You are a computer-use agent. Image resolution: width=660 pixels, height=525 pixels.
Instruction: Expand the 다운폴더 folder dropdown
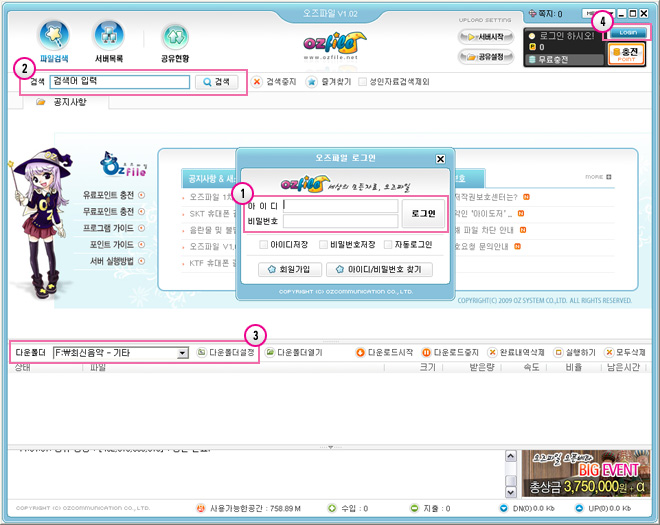point(182,353)
